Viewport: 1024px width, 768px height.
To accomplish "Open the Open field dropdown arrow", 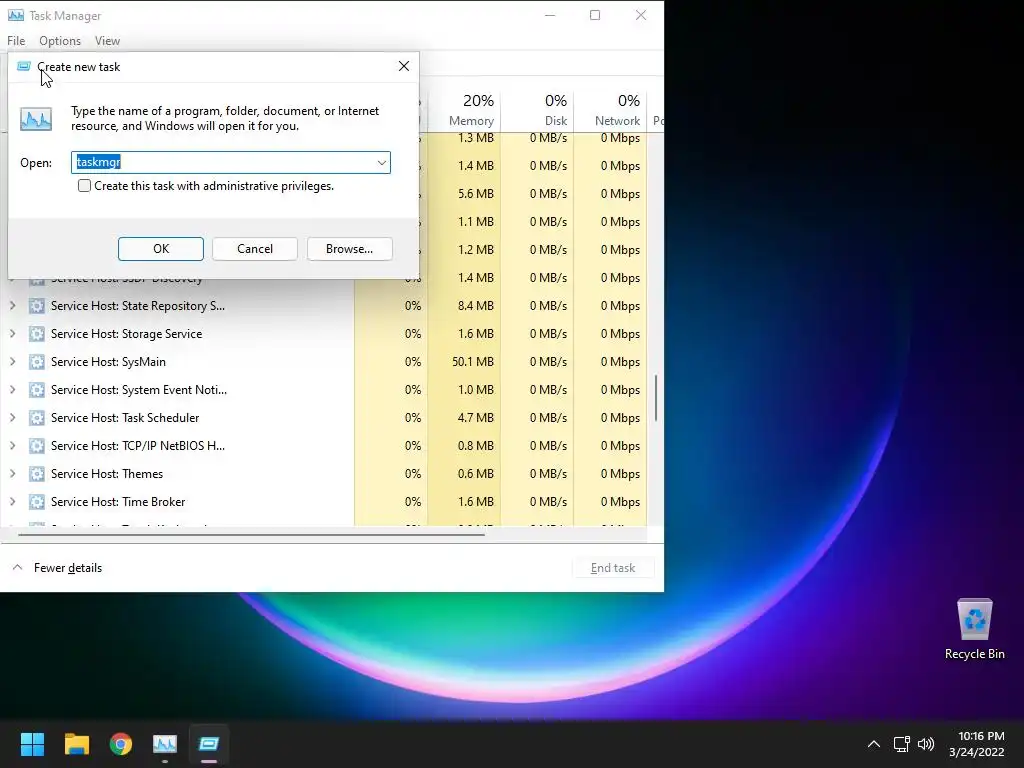I will [381, 163].
